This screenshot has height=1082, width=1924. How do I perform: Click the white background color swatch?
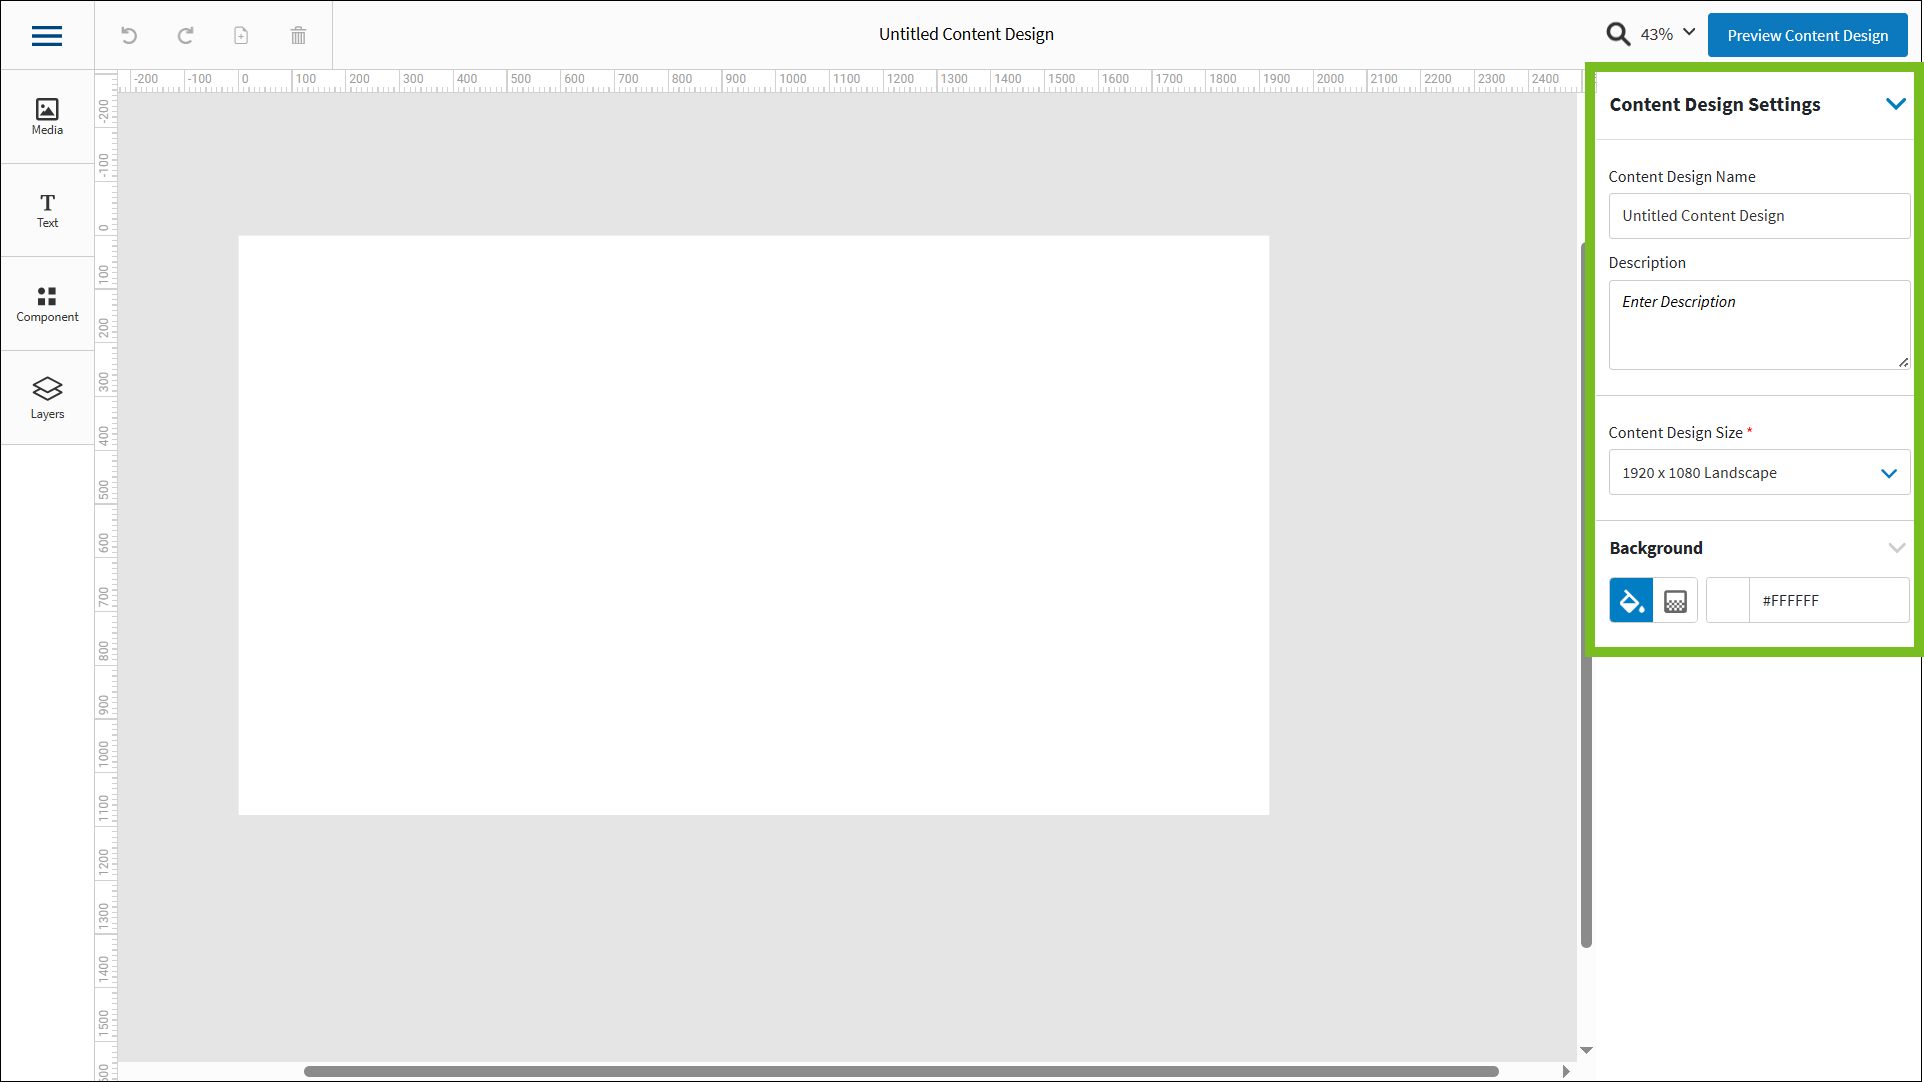coord(1727,600)
